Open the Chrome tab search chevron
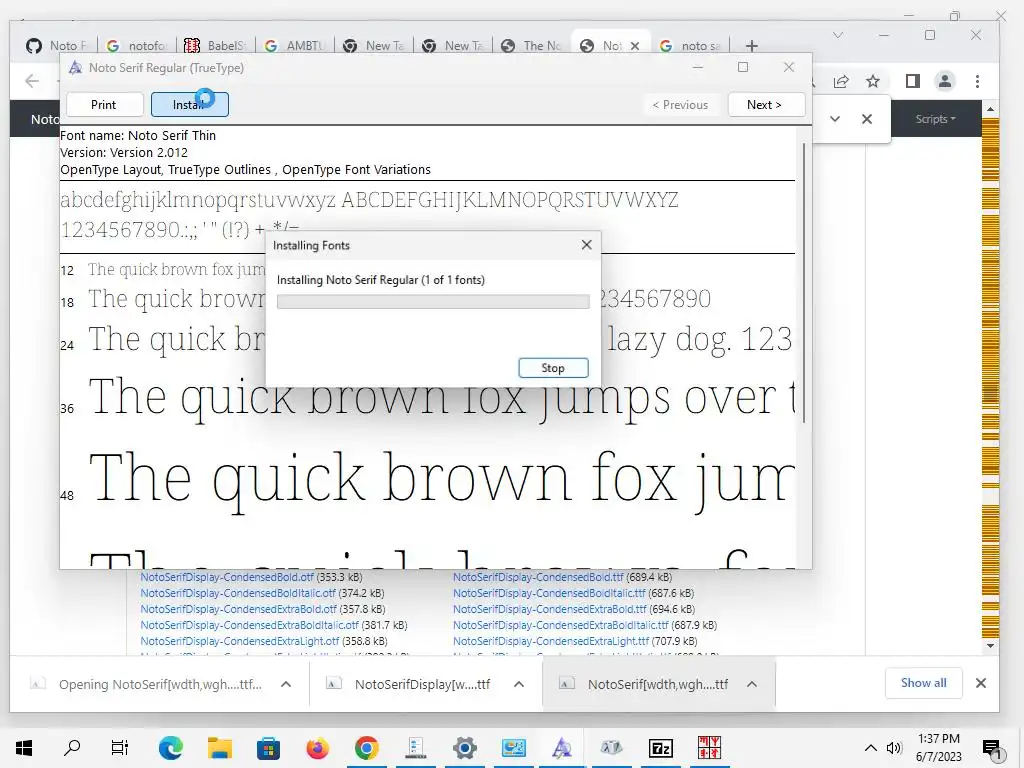This screenshot has width=1024, height=768. [838, 35]
